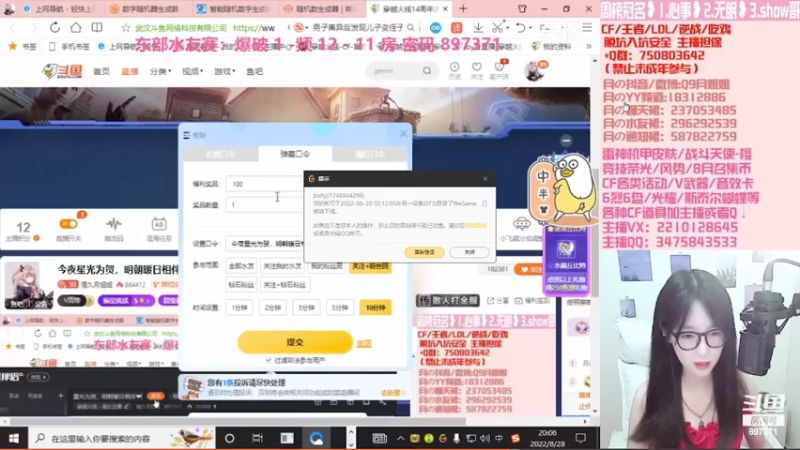
Task: Select the 5分钟 time option
Action: pos(340,308)
